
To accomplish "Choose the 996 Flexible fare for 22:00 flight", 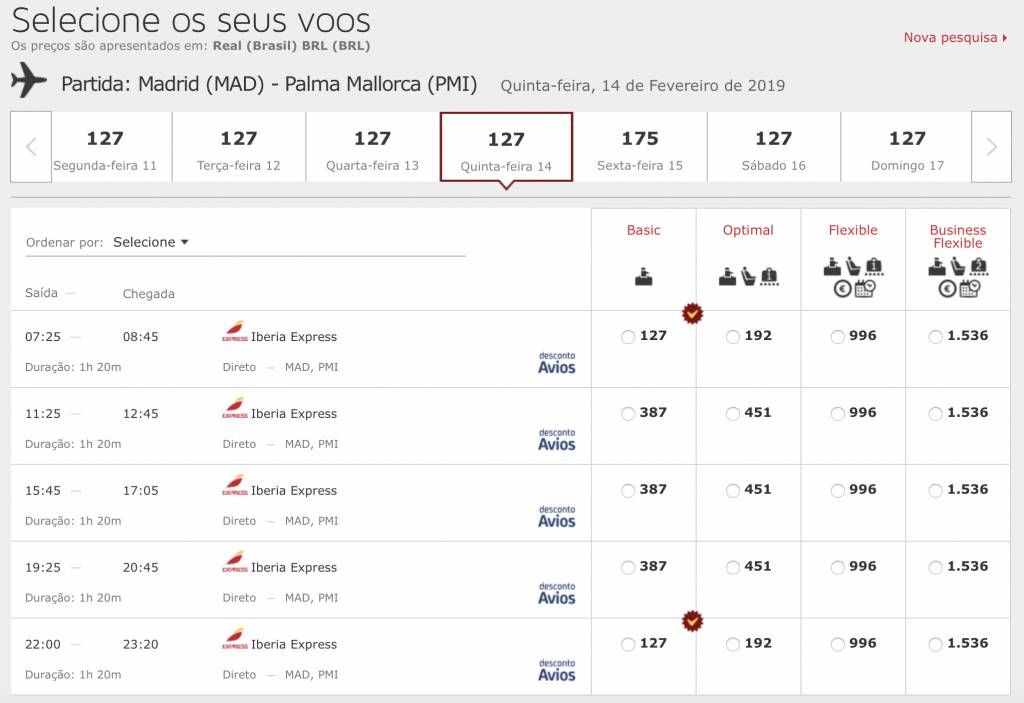I will (837, 644).
